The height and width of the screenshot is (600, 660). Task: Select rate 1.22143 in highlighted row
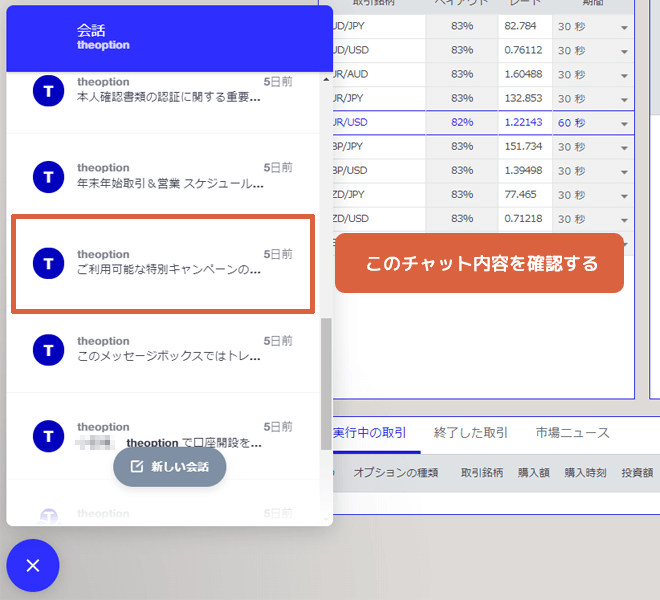(525, 123)
